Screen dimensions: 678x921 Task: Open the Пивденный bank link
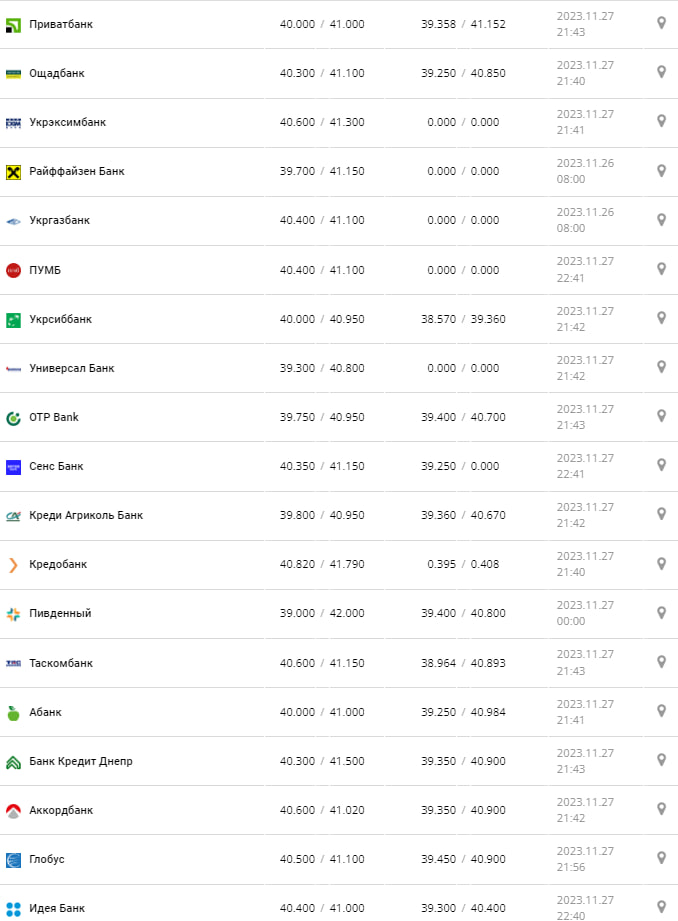pyautogui.click(x=60, y=613)
